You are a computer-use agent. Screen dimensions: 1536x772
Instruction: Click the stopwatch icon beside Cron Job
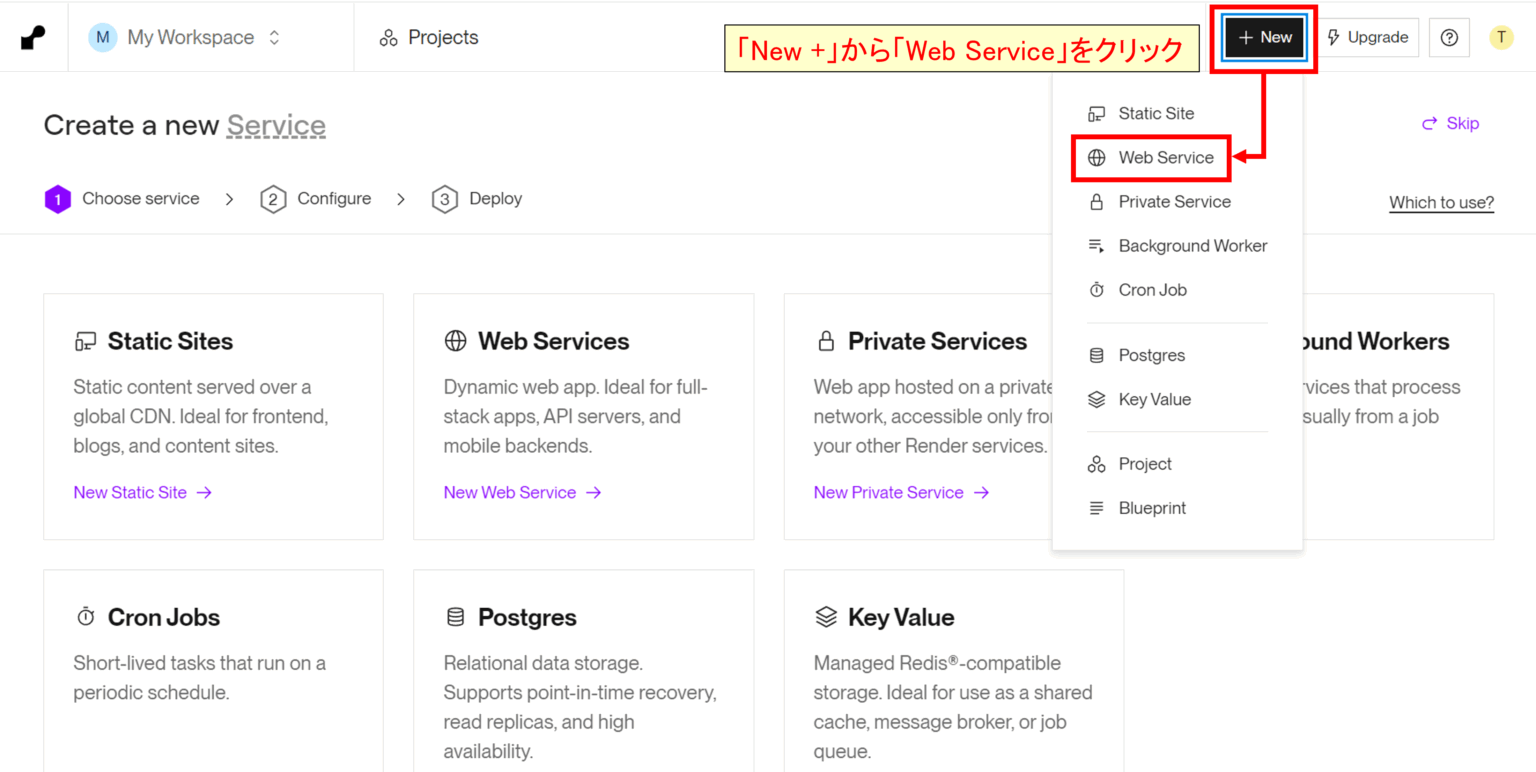coord(1097,290)
